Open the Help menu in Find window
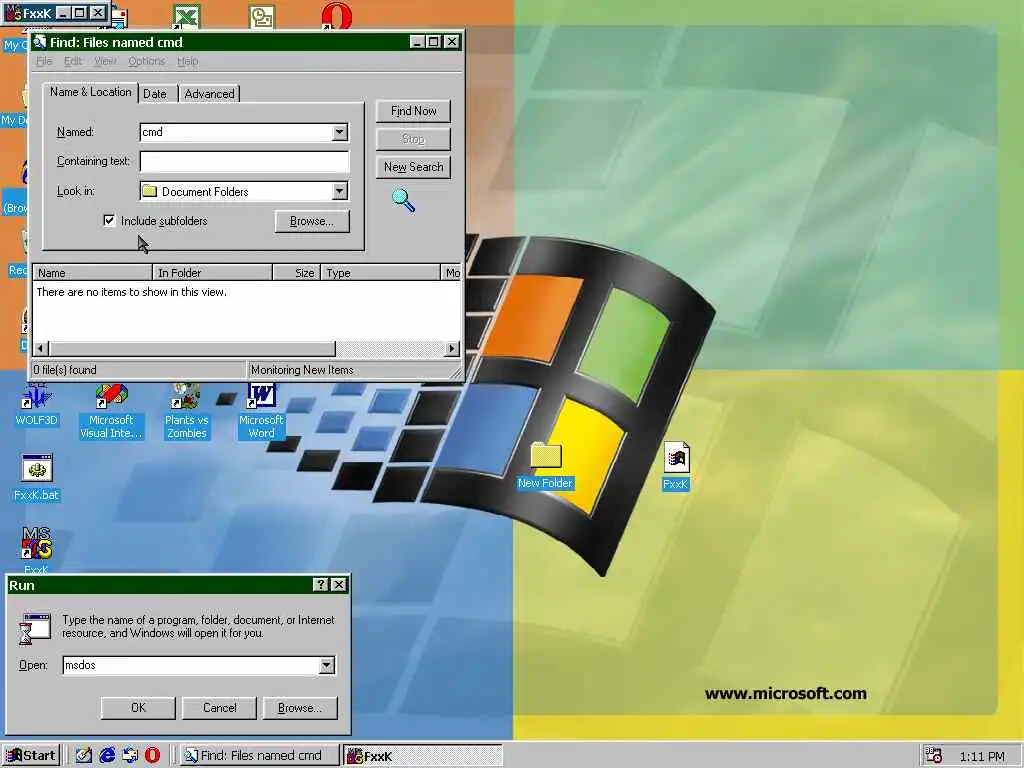This screenshot has height=768, width=1024. click(x=187, y=61)
